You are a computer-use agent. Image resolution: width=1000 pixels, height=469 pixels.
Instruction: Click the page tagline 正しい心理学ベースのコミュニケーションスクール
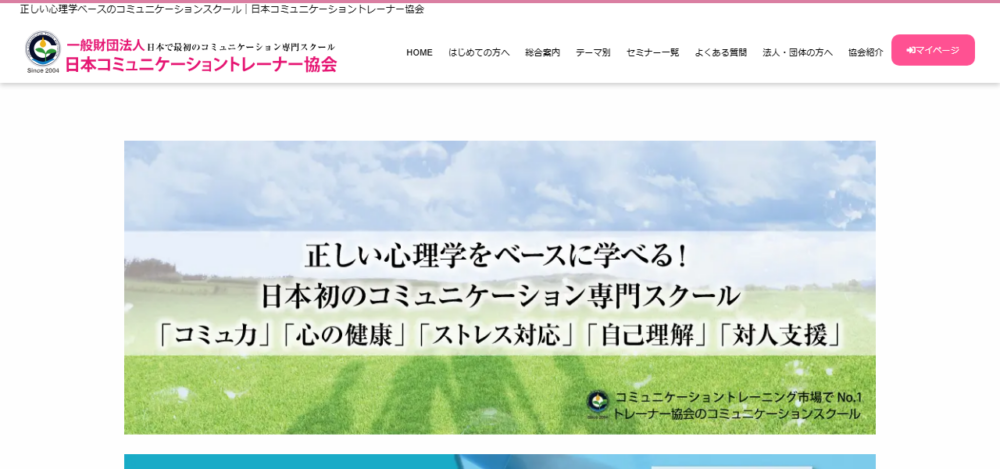coord(130,10)
